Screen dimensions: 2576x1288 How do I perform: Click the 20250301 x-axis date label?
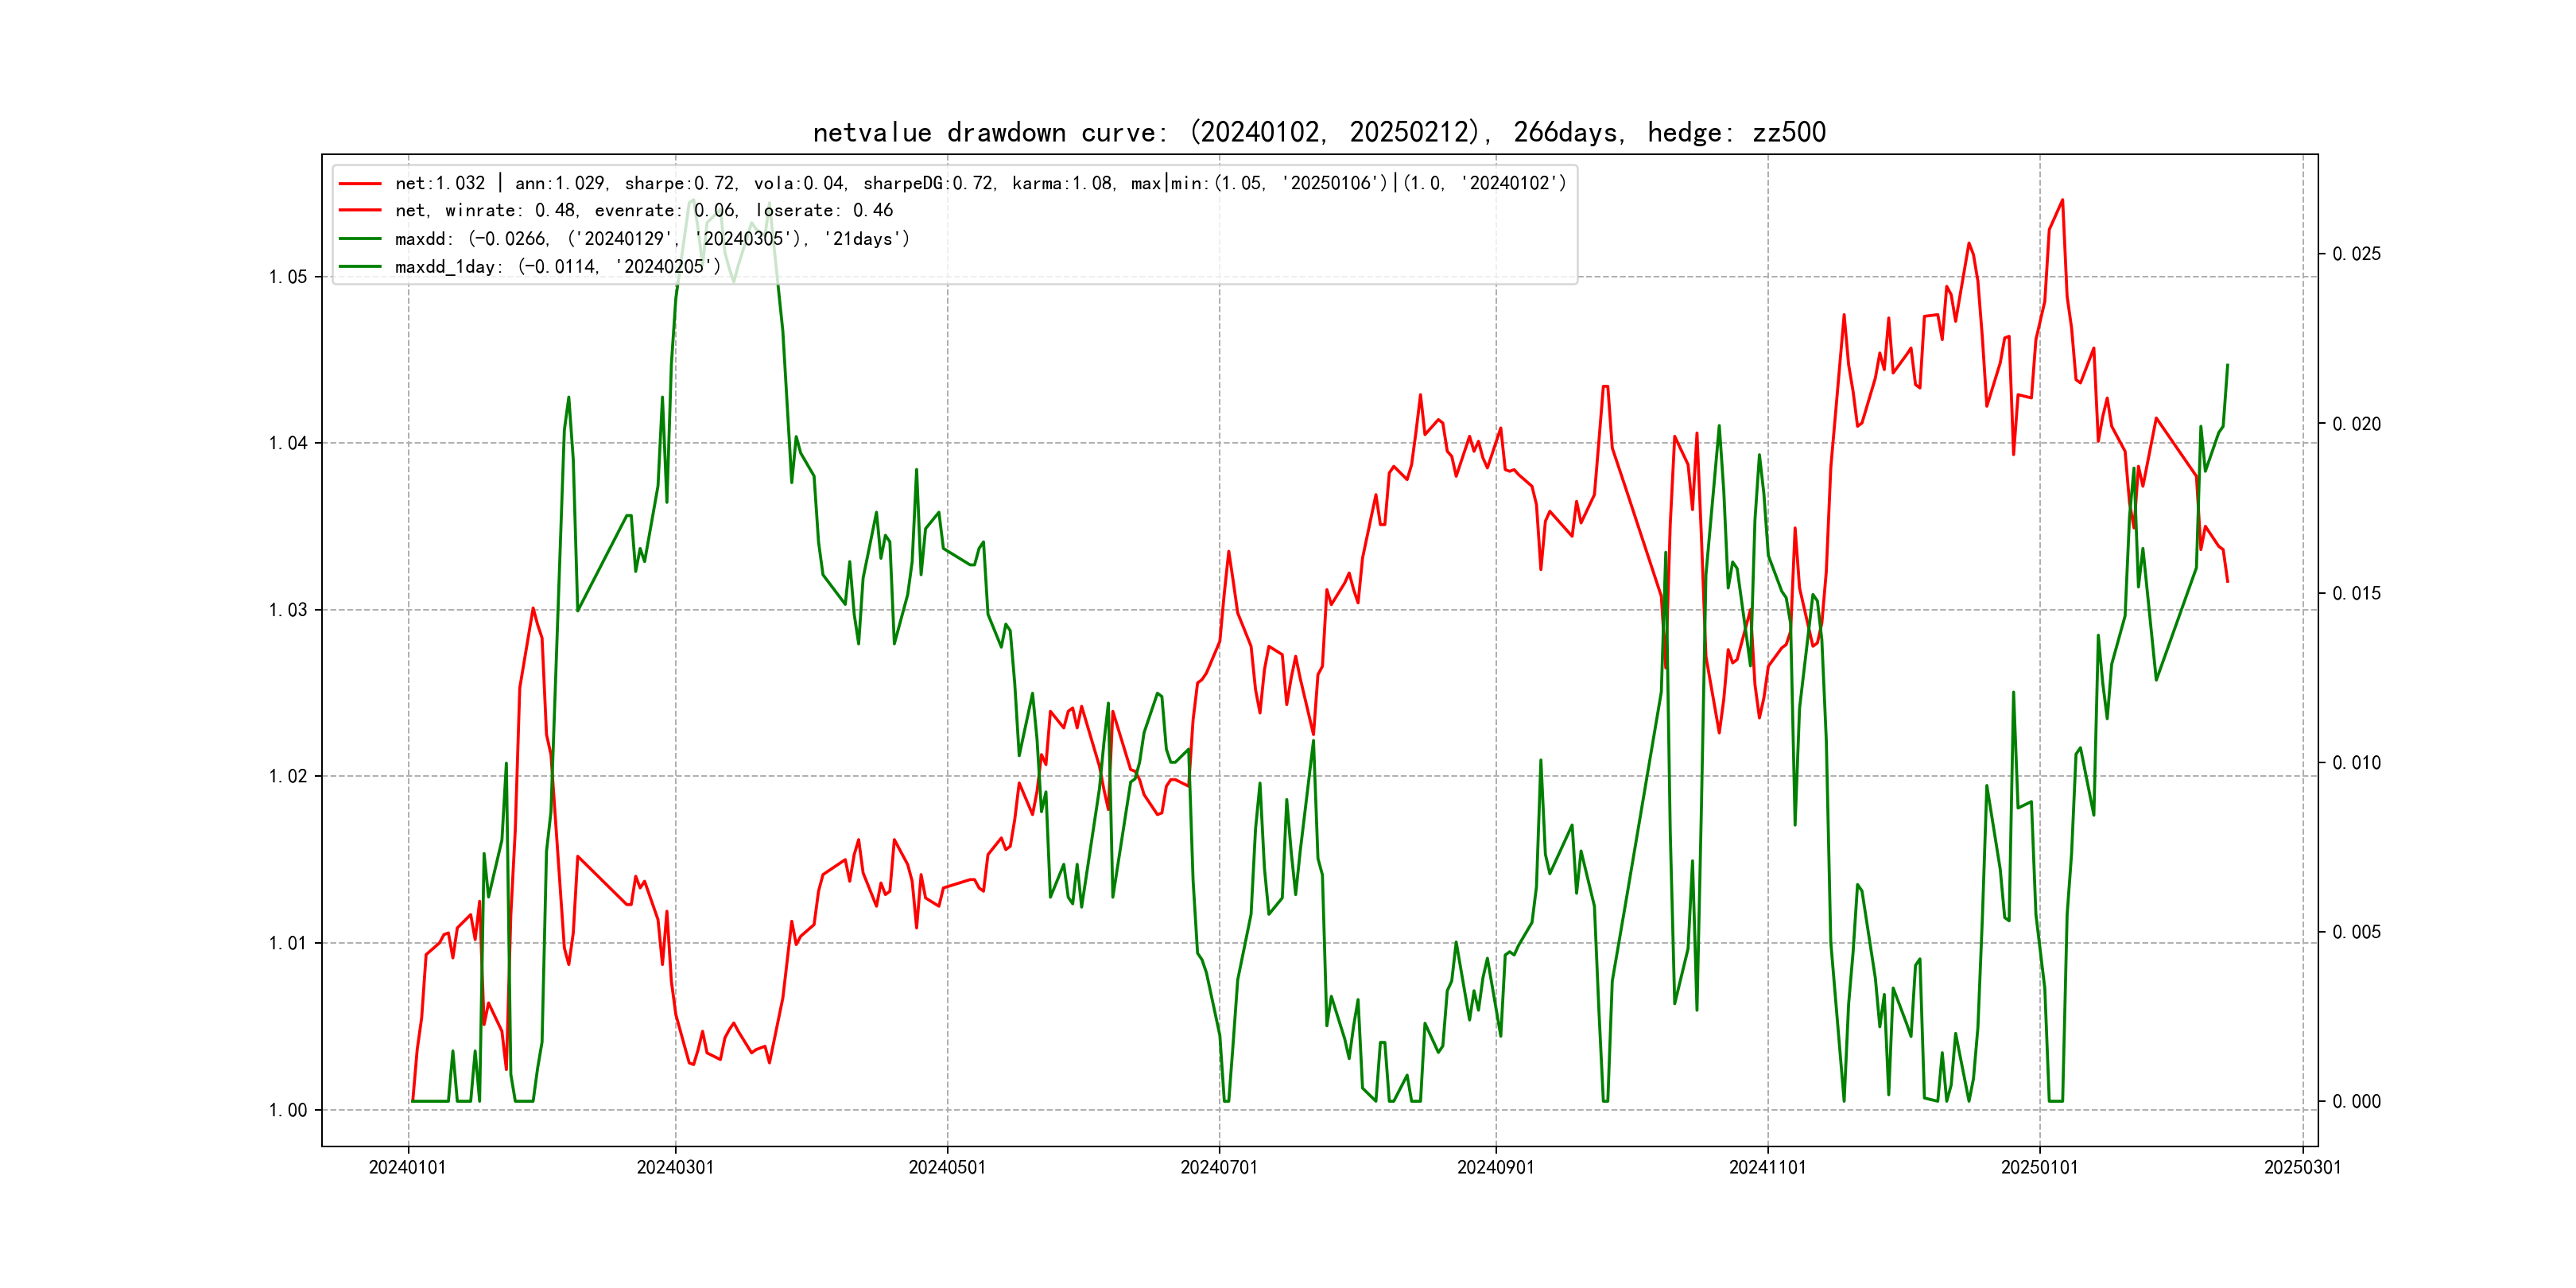2302,1168
